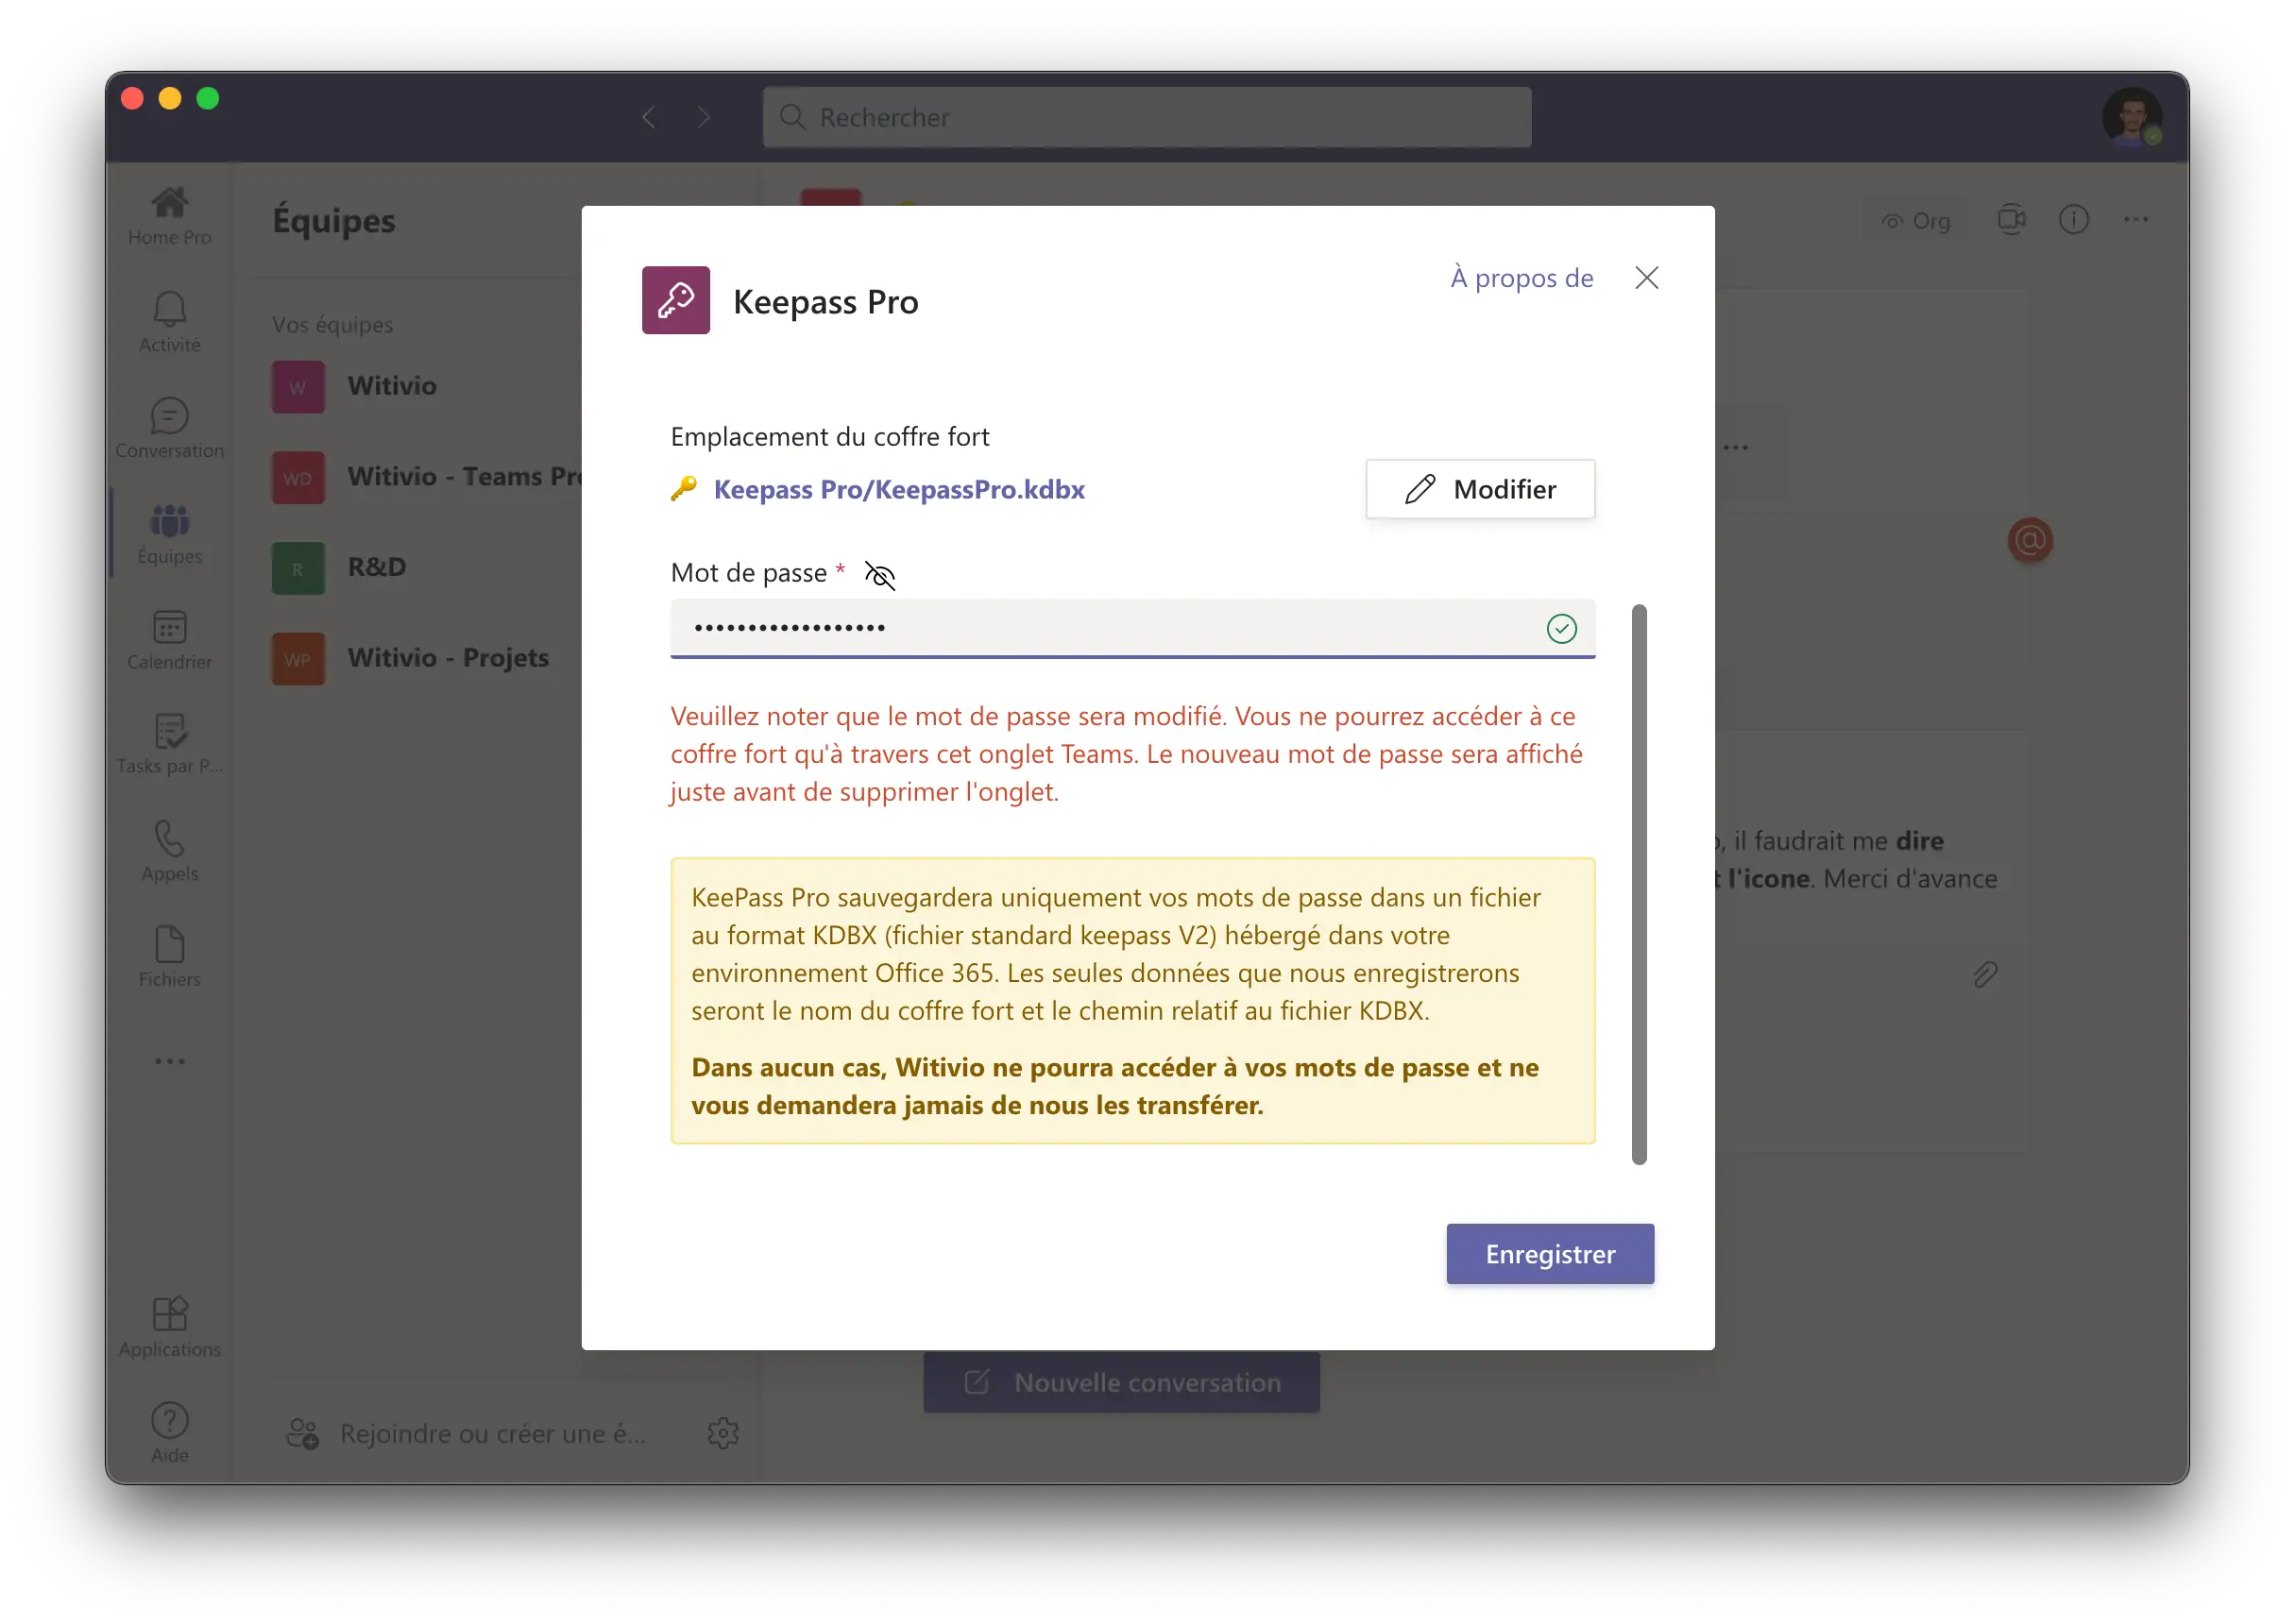Click the Org visibility button
2295x1624 pixels.
pyautogui.click(x=1916, y=220)
